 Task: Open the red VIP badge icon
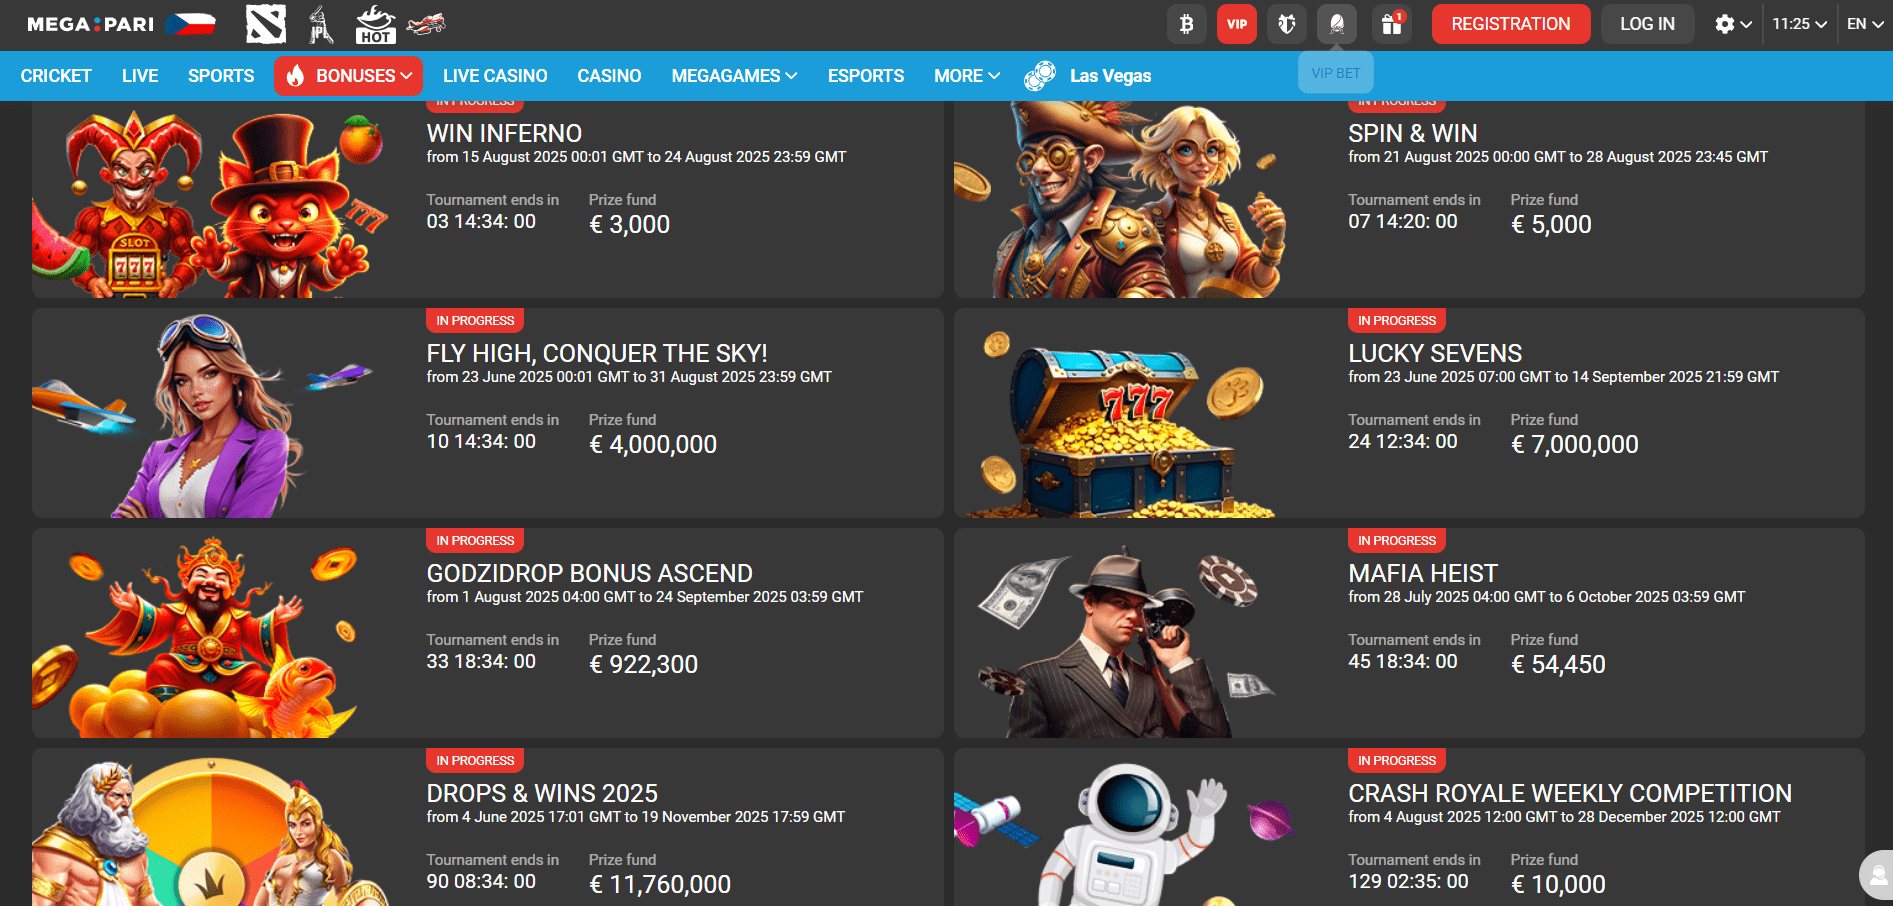tap(1237, 24)
